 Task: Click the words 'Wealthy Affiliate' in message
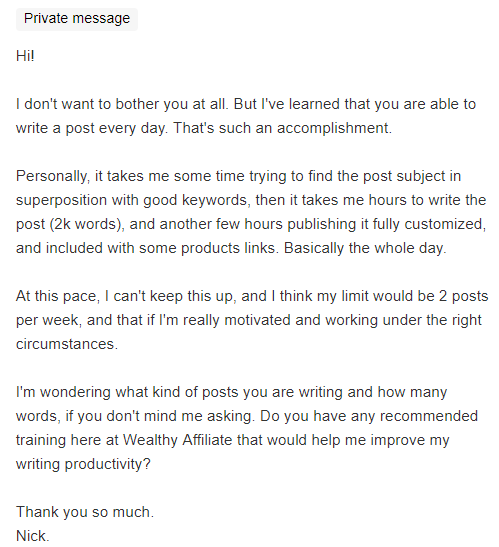[x=177, y=440]
